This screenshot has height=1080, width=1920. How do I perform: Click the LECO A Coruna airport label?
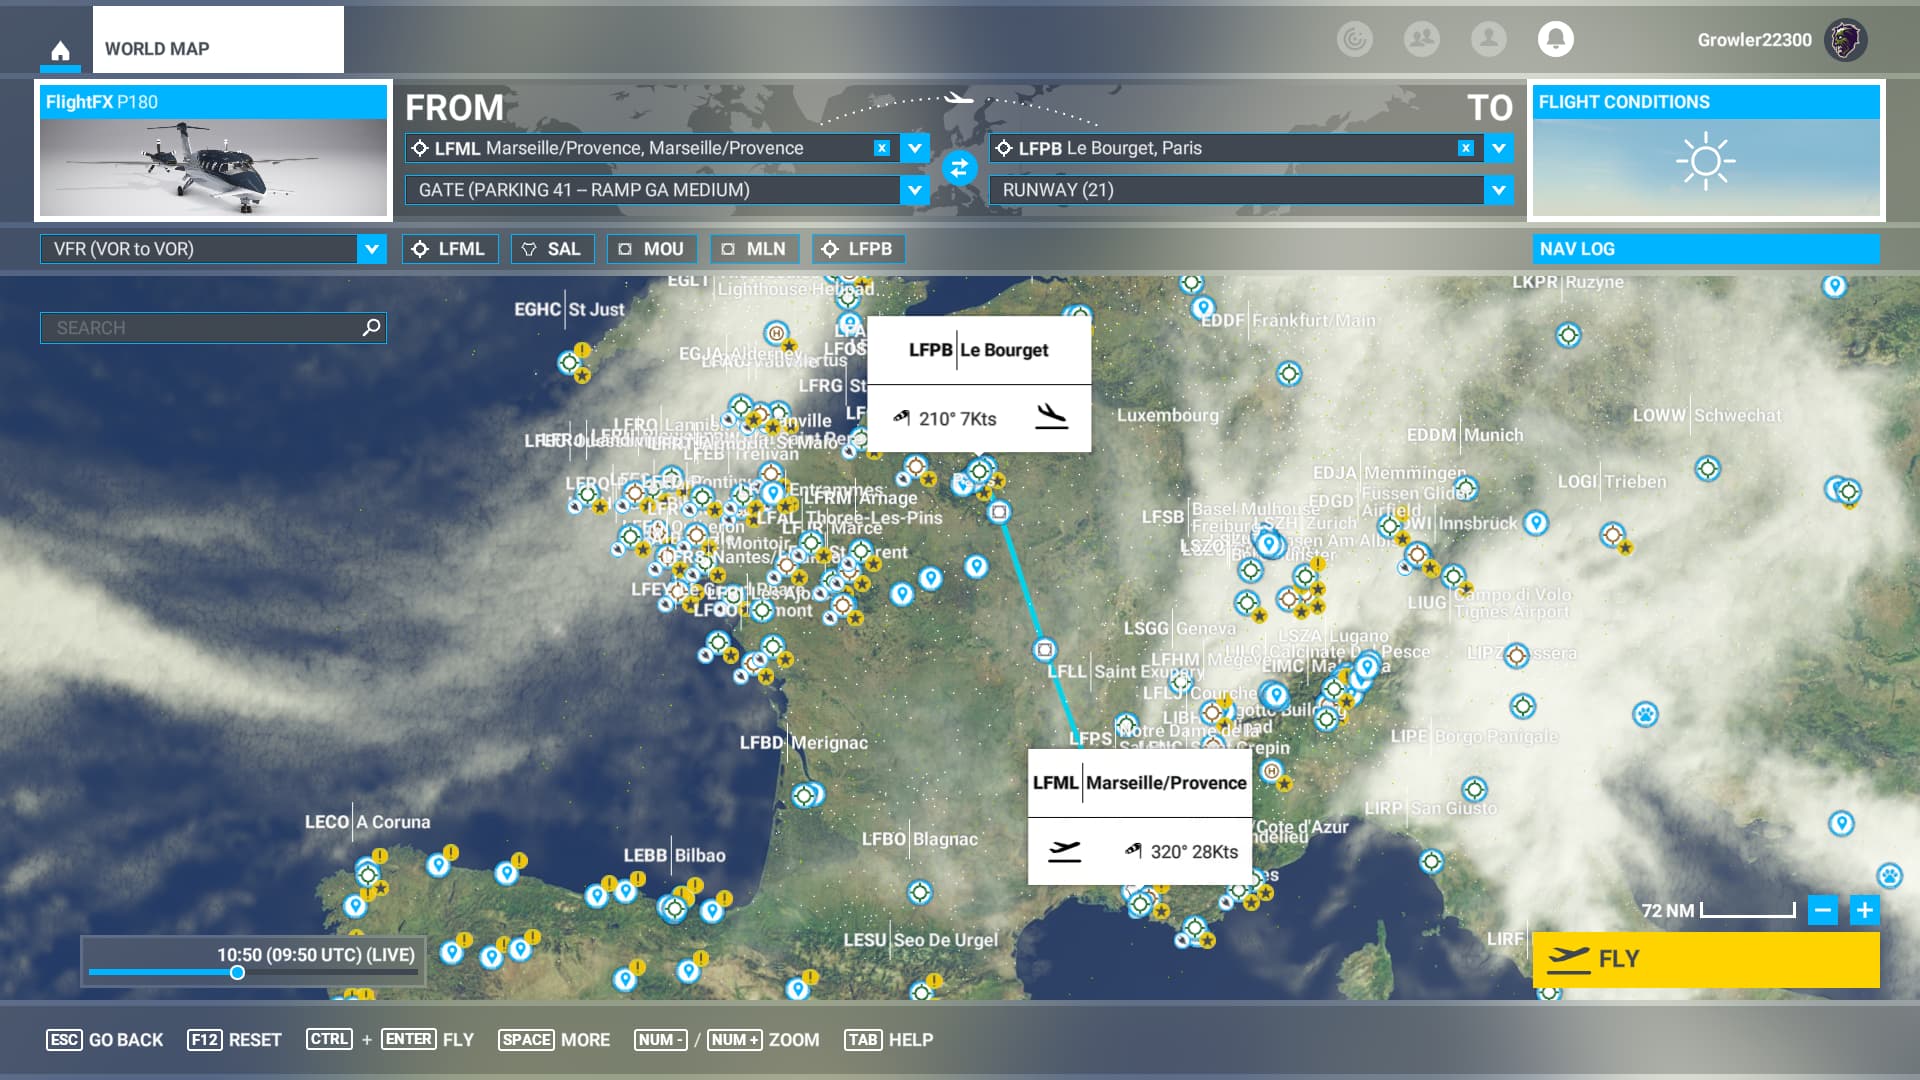point(367,822)
